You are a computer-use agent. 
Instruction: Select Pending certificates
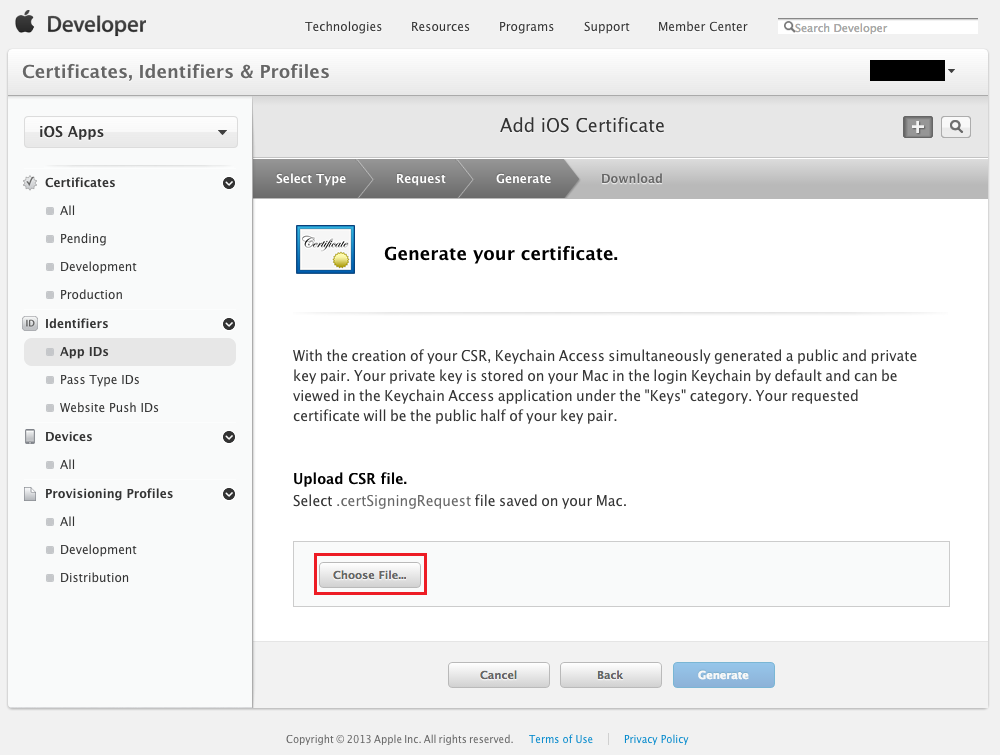(x=83, y=238)
